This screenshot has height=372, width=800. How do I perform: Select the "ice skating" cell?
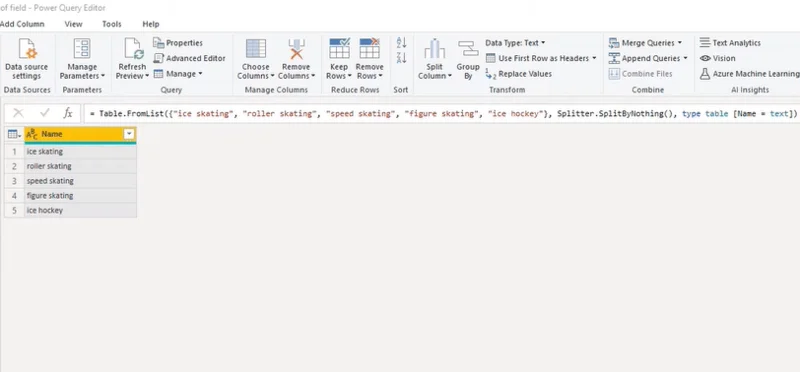(x=80, y=152)
